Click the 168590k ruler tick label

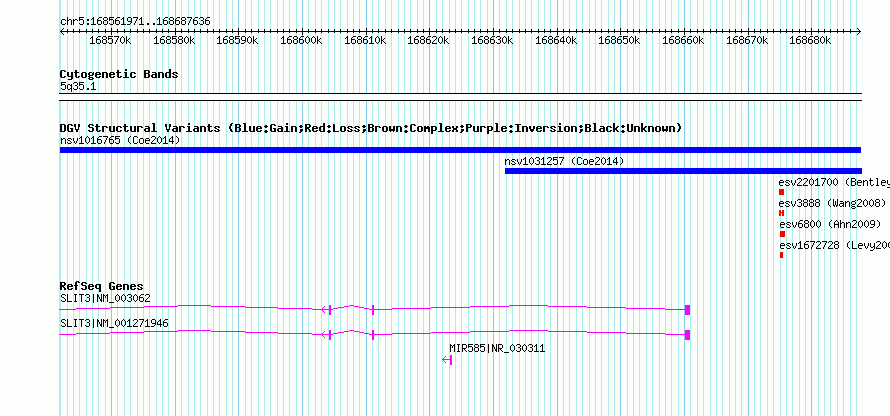(x=238, y=40)
